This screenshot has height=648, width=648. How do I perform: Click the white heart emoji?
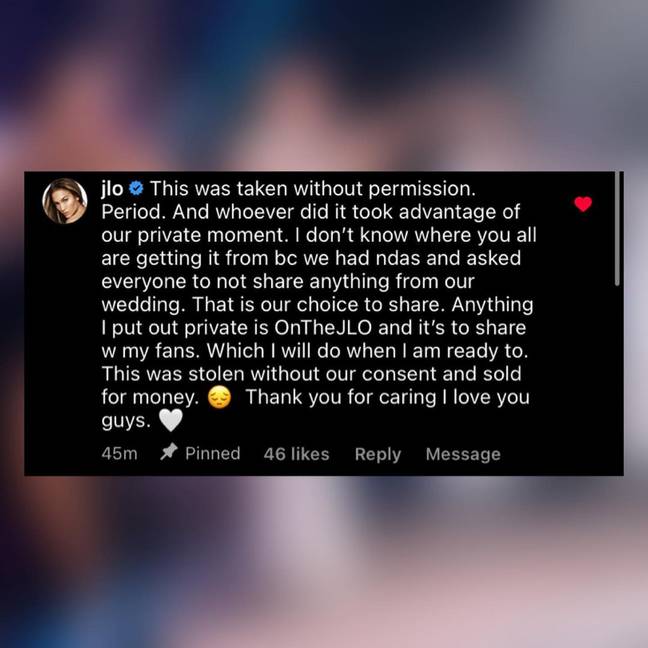tap(171, 420)
